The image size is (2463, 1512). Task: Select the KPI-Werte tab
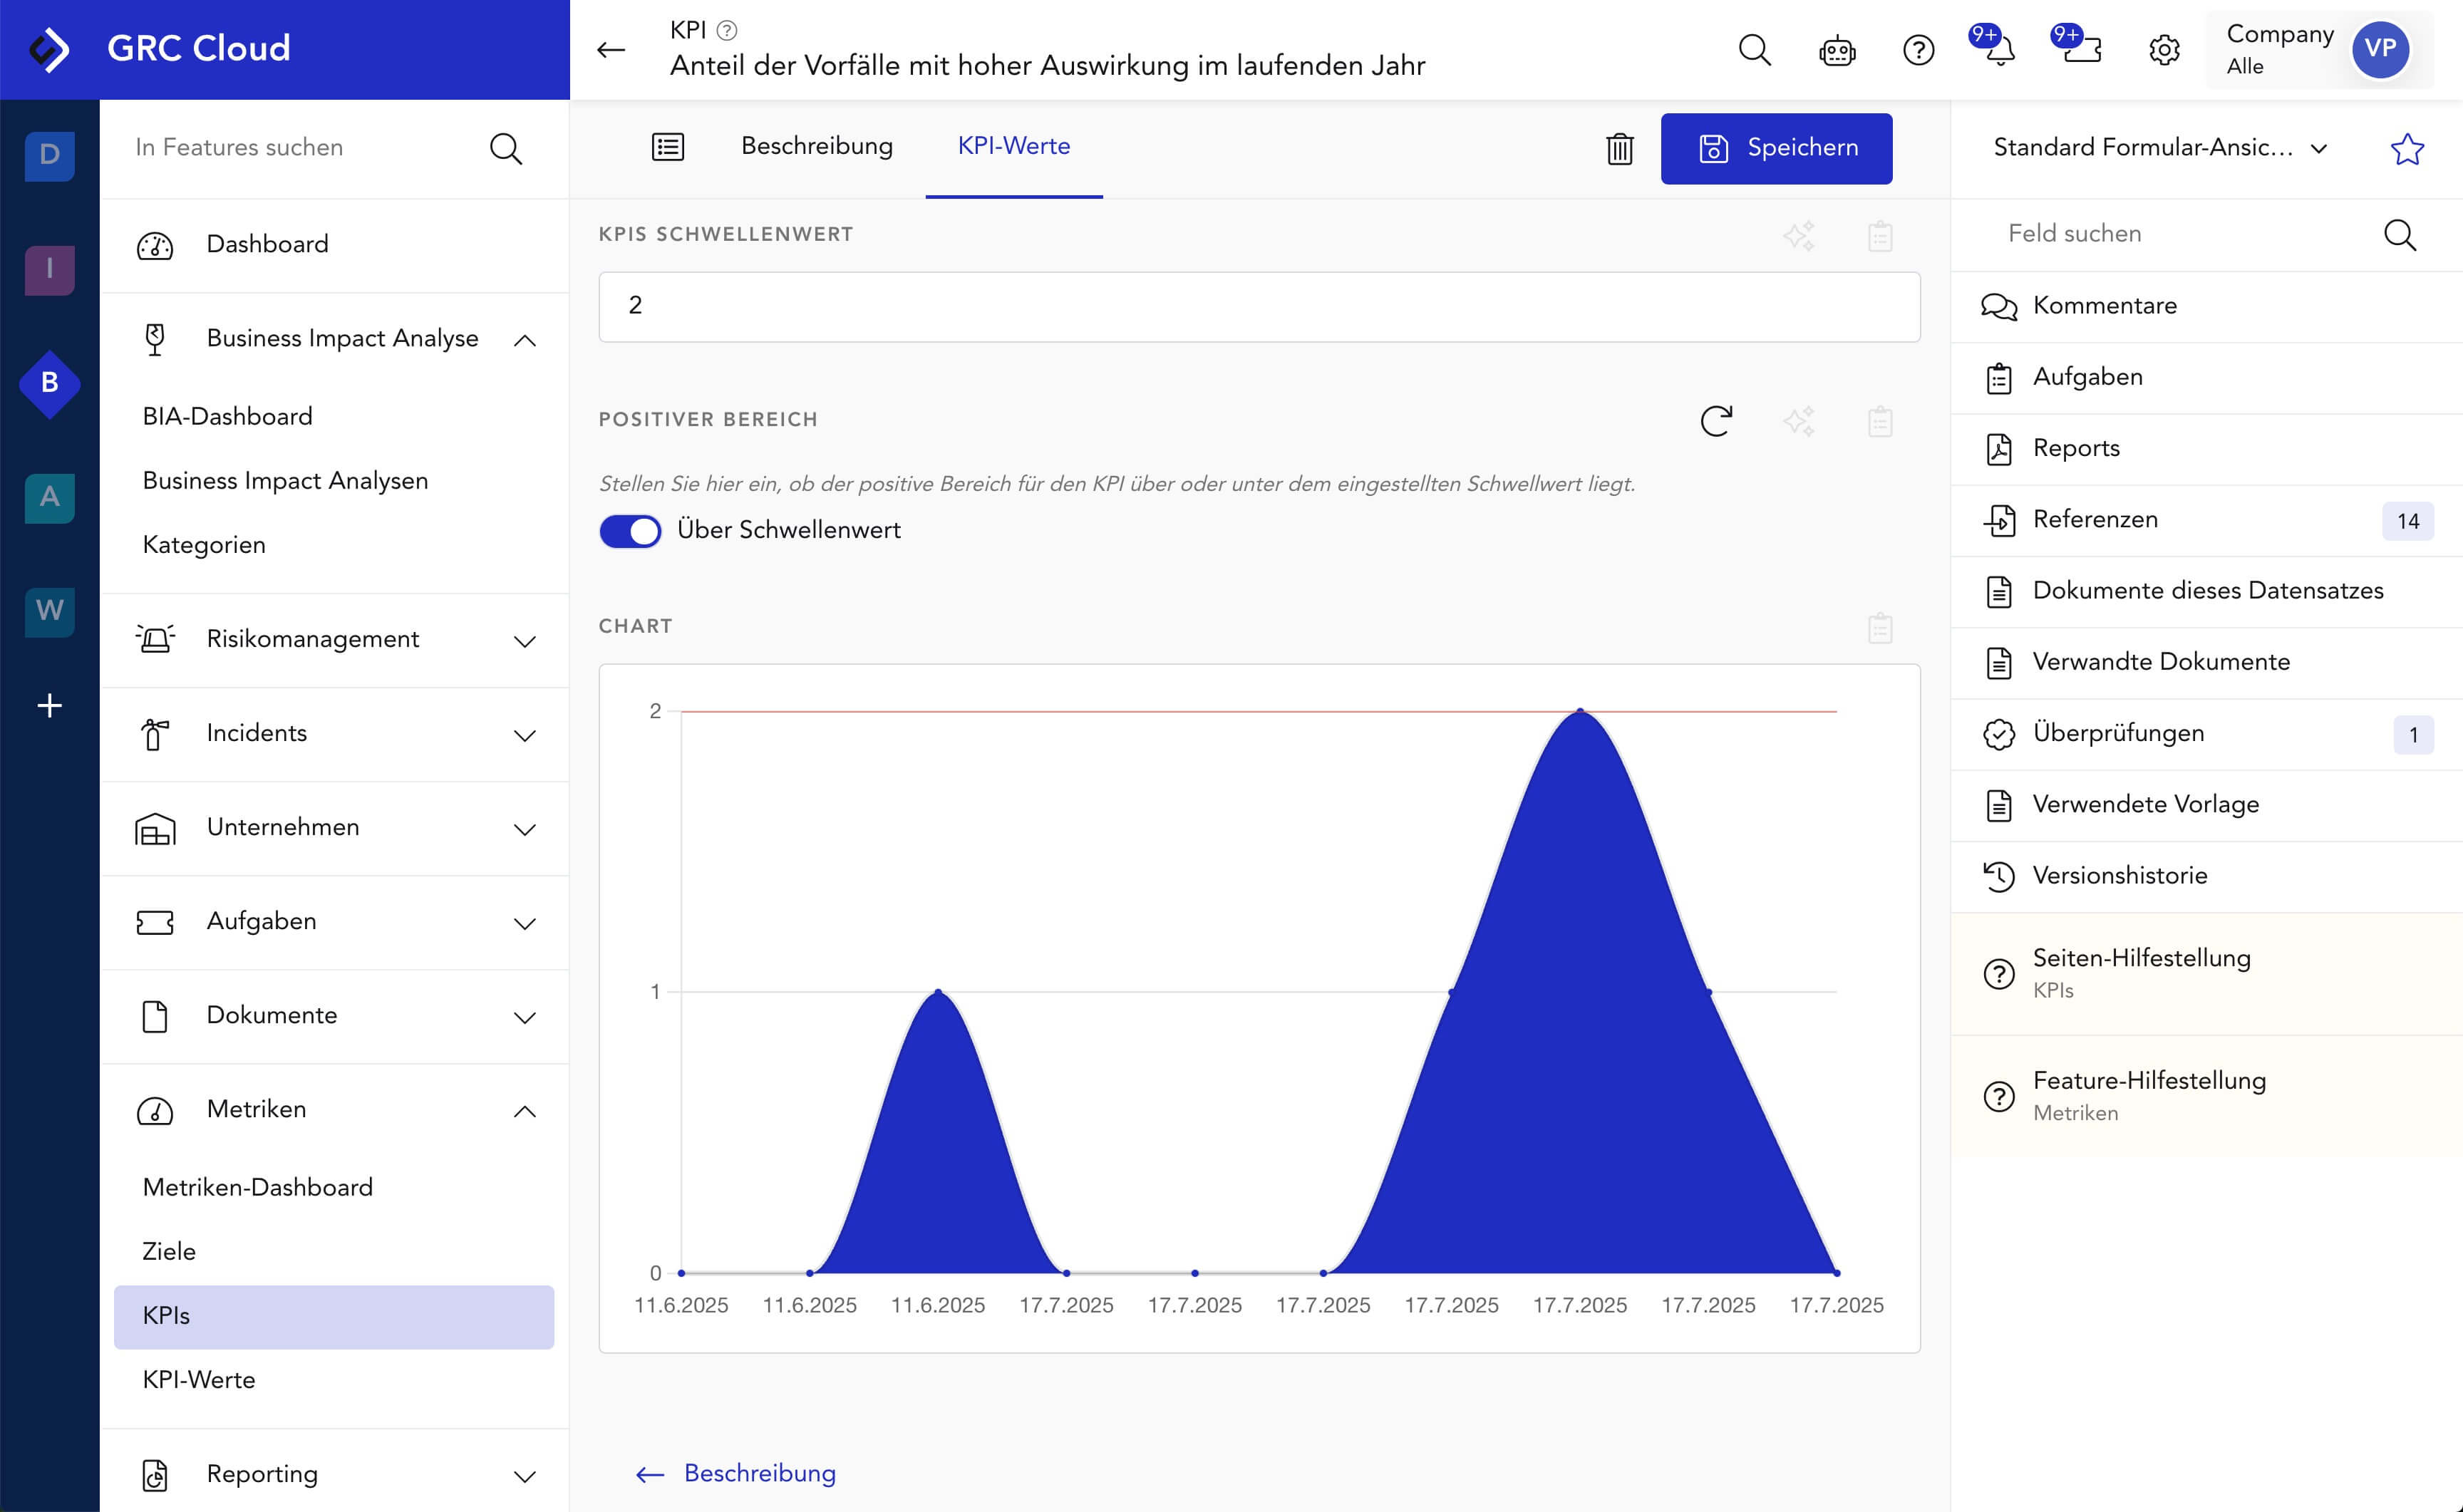pyautogui.click(x=1013, y=146)
